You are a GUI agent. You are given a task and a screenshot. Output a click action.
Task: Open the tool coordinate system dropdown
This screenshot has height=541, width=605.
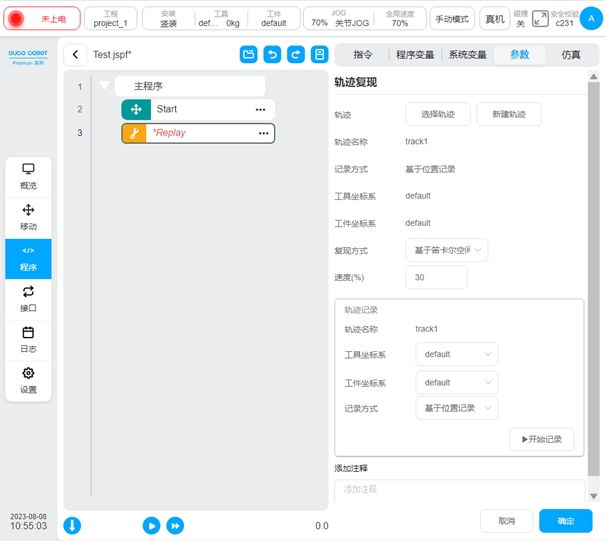point(456,354)
